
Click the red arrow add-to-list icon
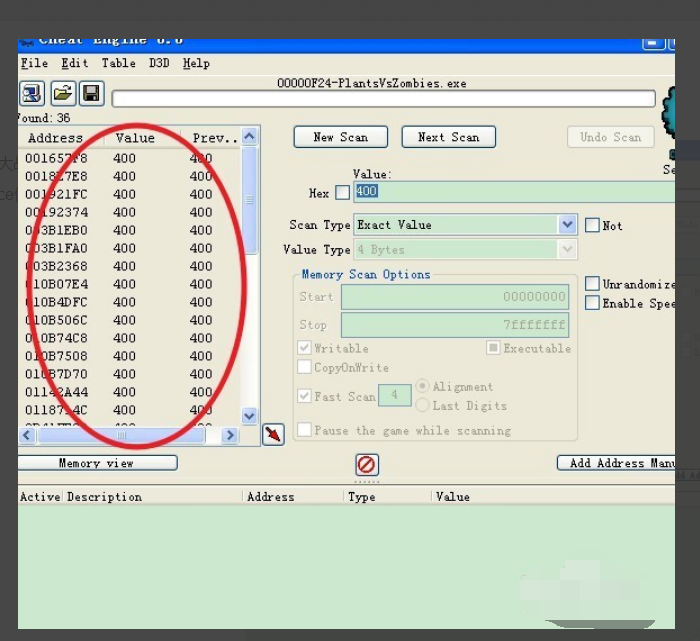pyautogui.click(x=273, y=434)
